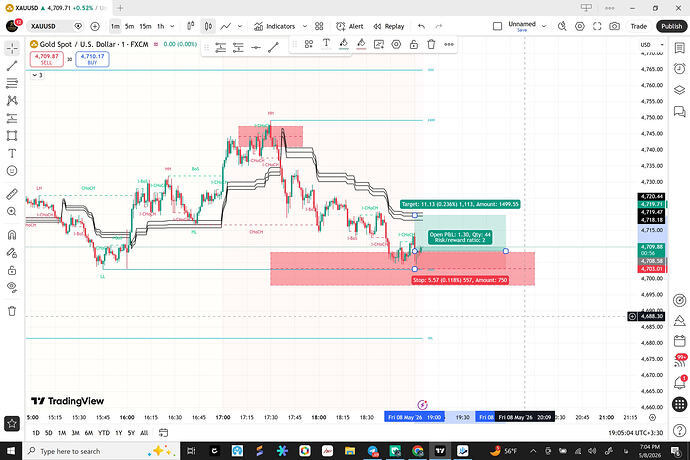Toggle hide all drawings eye icon

click(12, 288)
